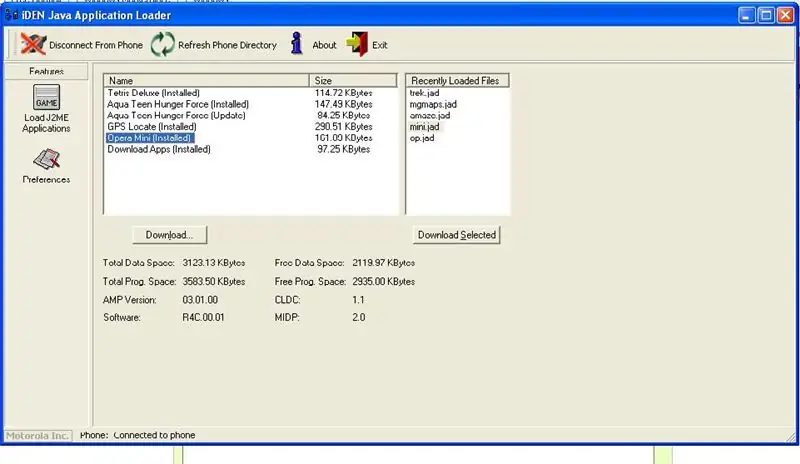Select trek.jad in recent files
Viewport: 800px width, 464px height.
[x=424, y=93]
